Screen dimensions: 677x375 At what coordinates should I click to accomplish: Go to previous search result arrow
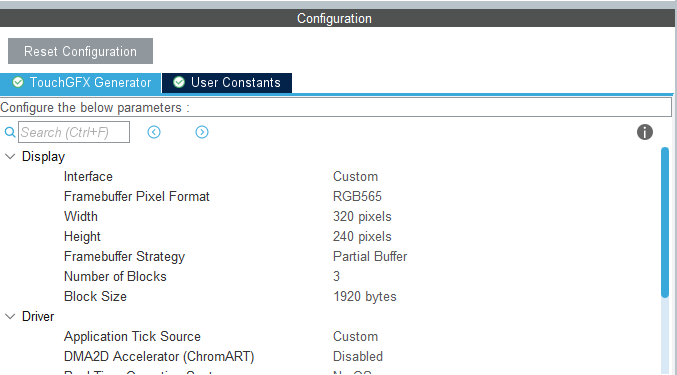tap(154, 132)
